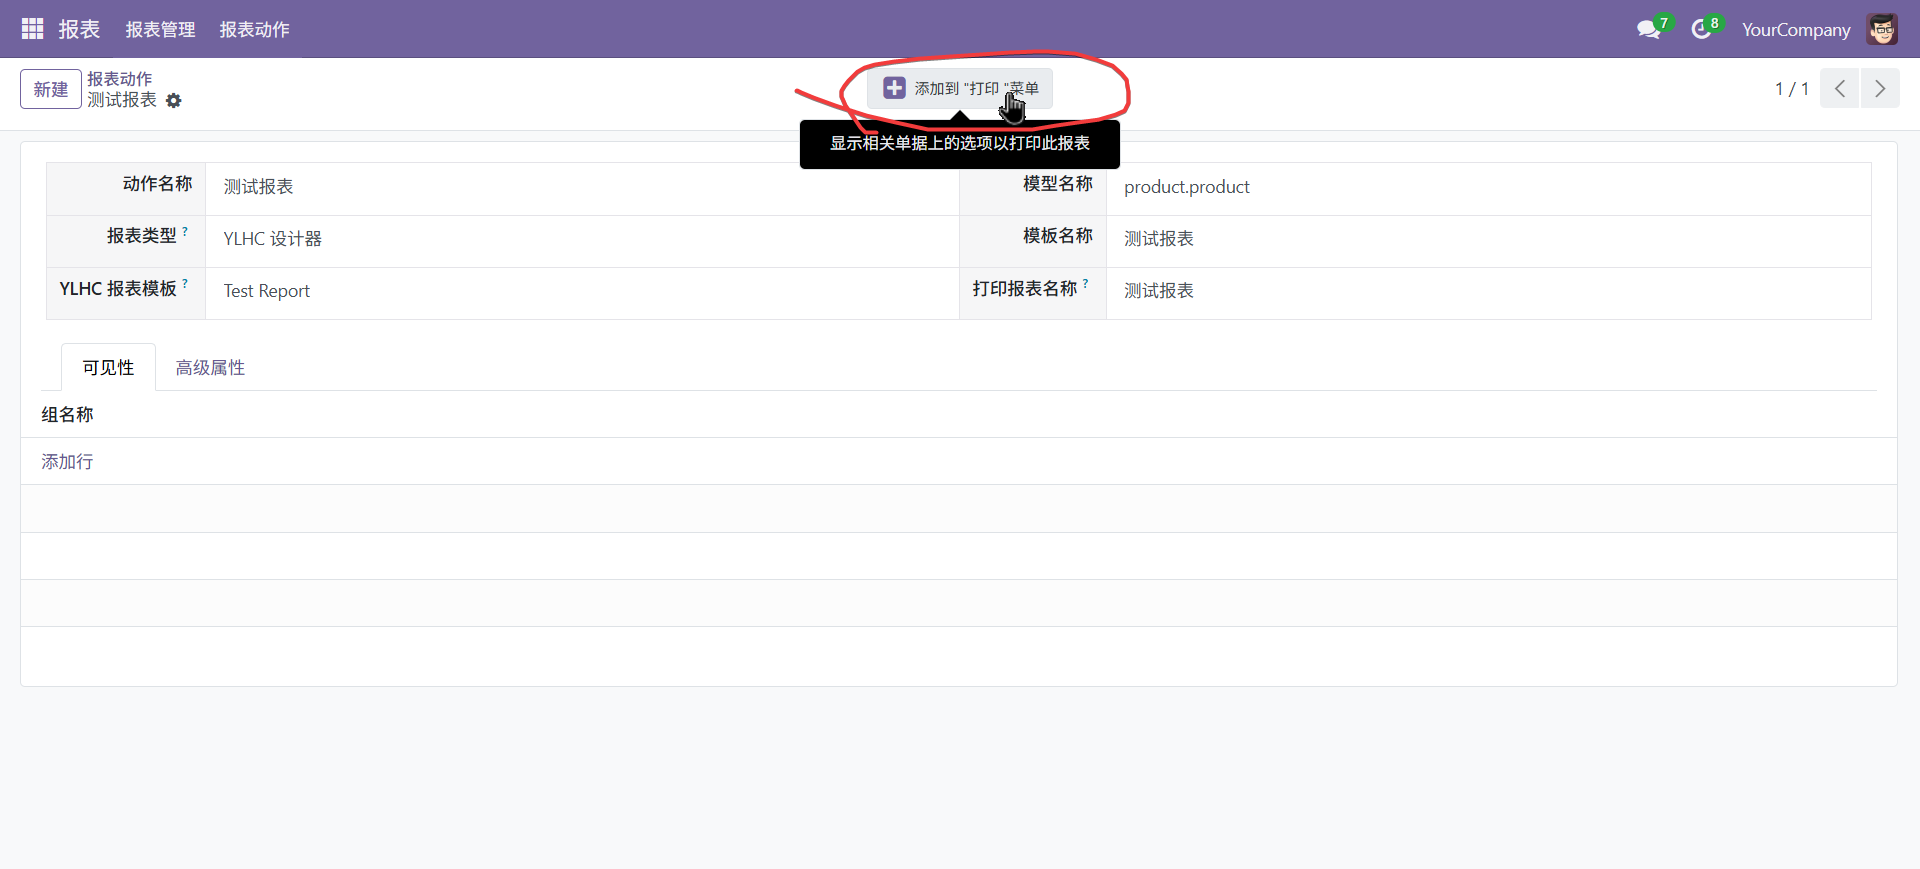Open the gear actions menu beside 测试报表

pos(174,101)
